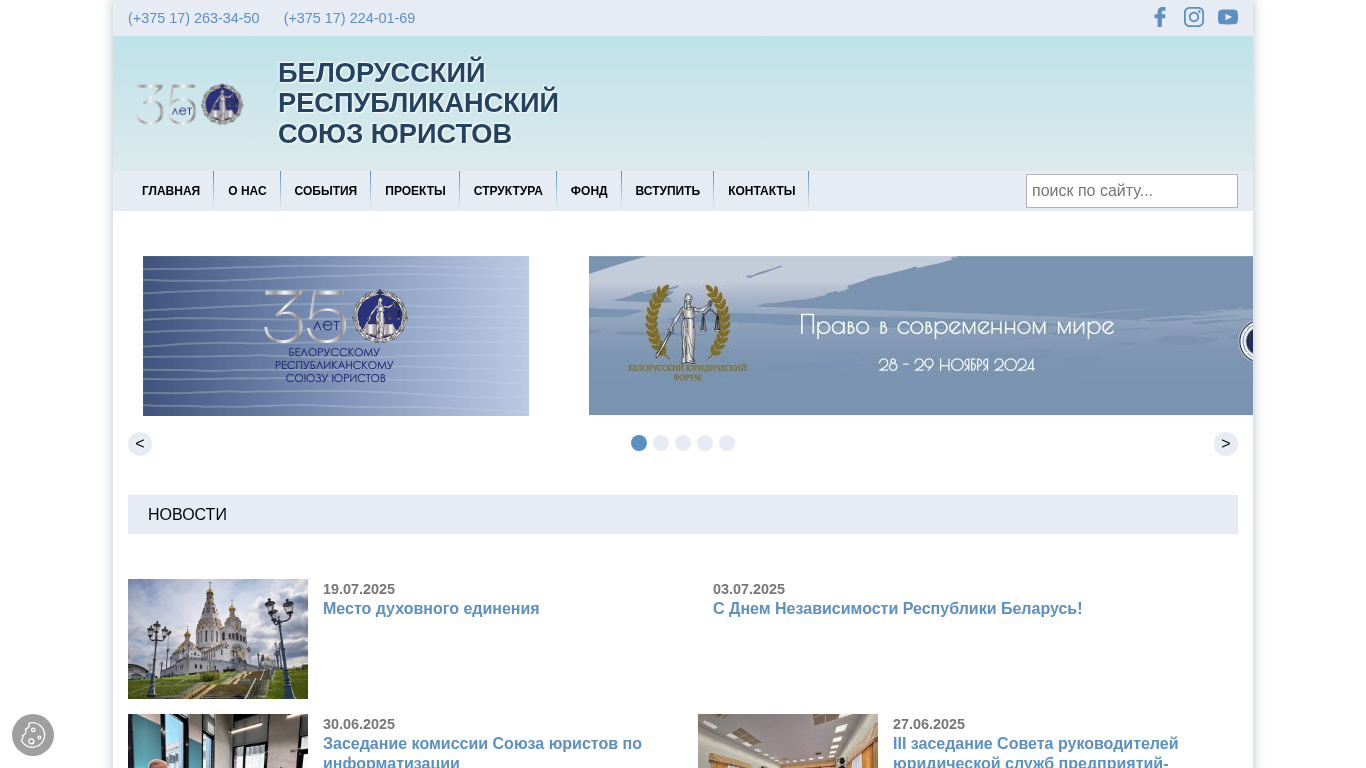The width and height of the screenshot is (1366, 768).
Task: Click the date 19.07.2025
Action: coord(359,589)
